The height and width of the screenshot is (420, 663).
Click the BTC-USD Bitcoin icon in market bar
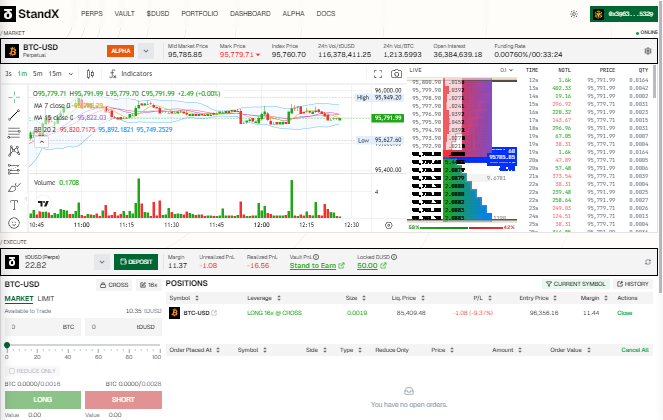(12, 51)
